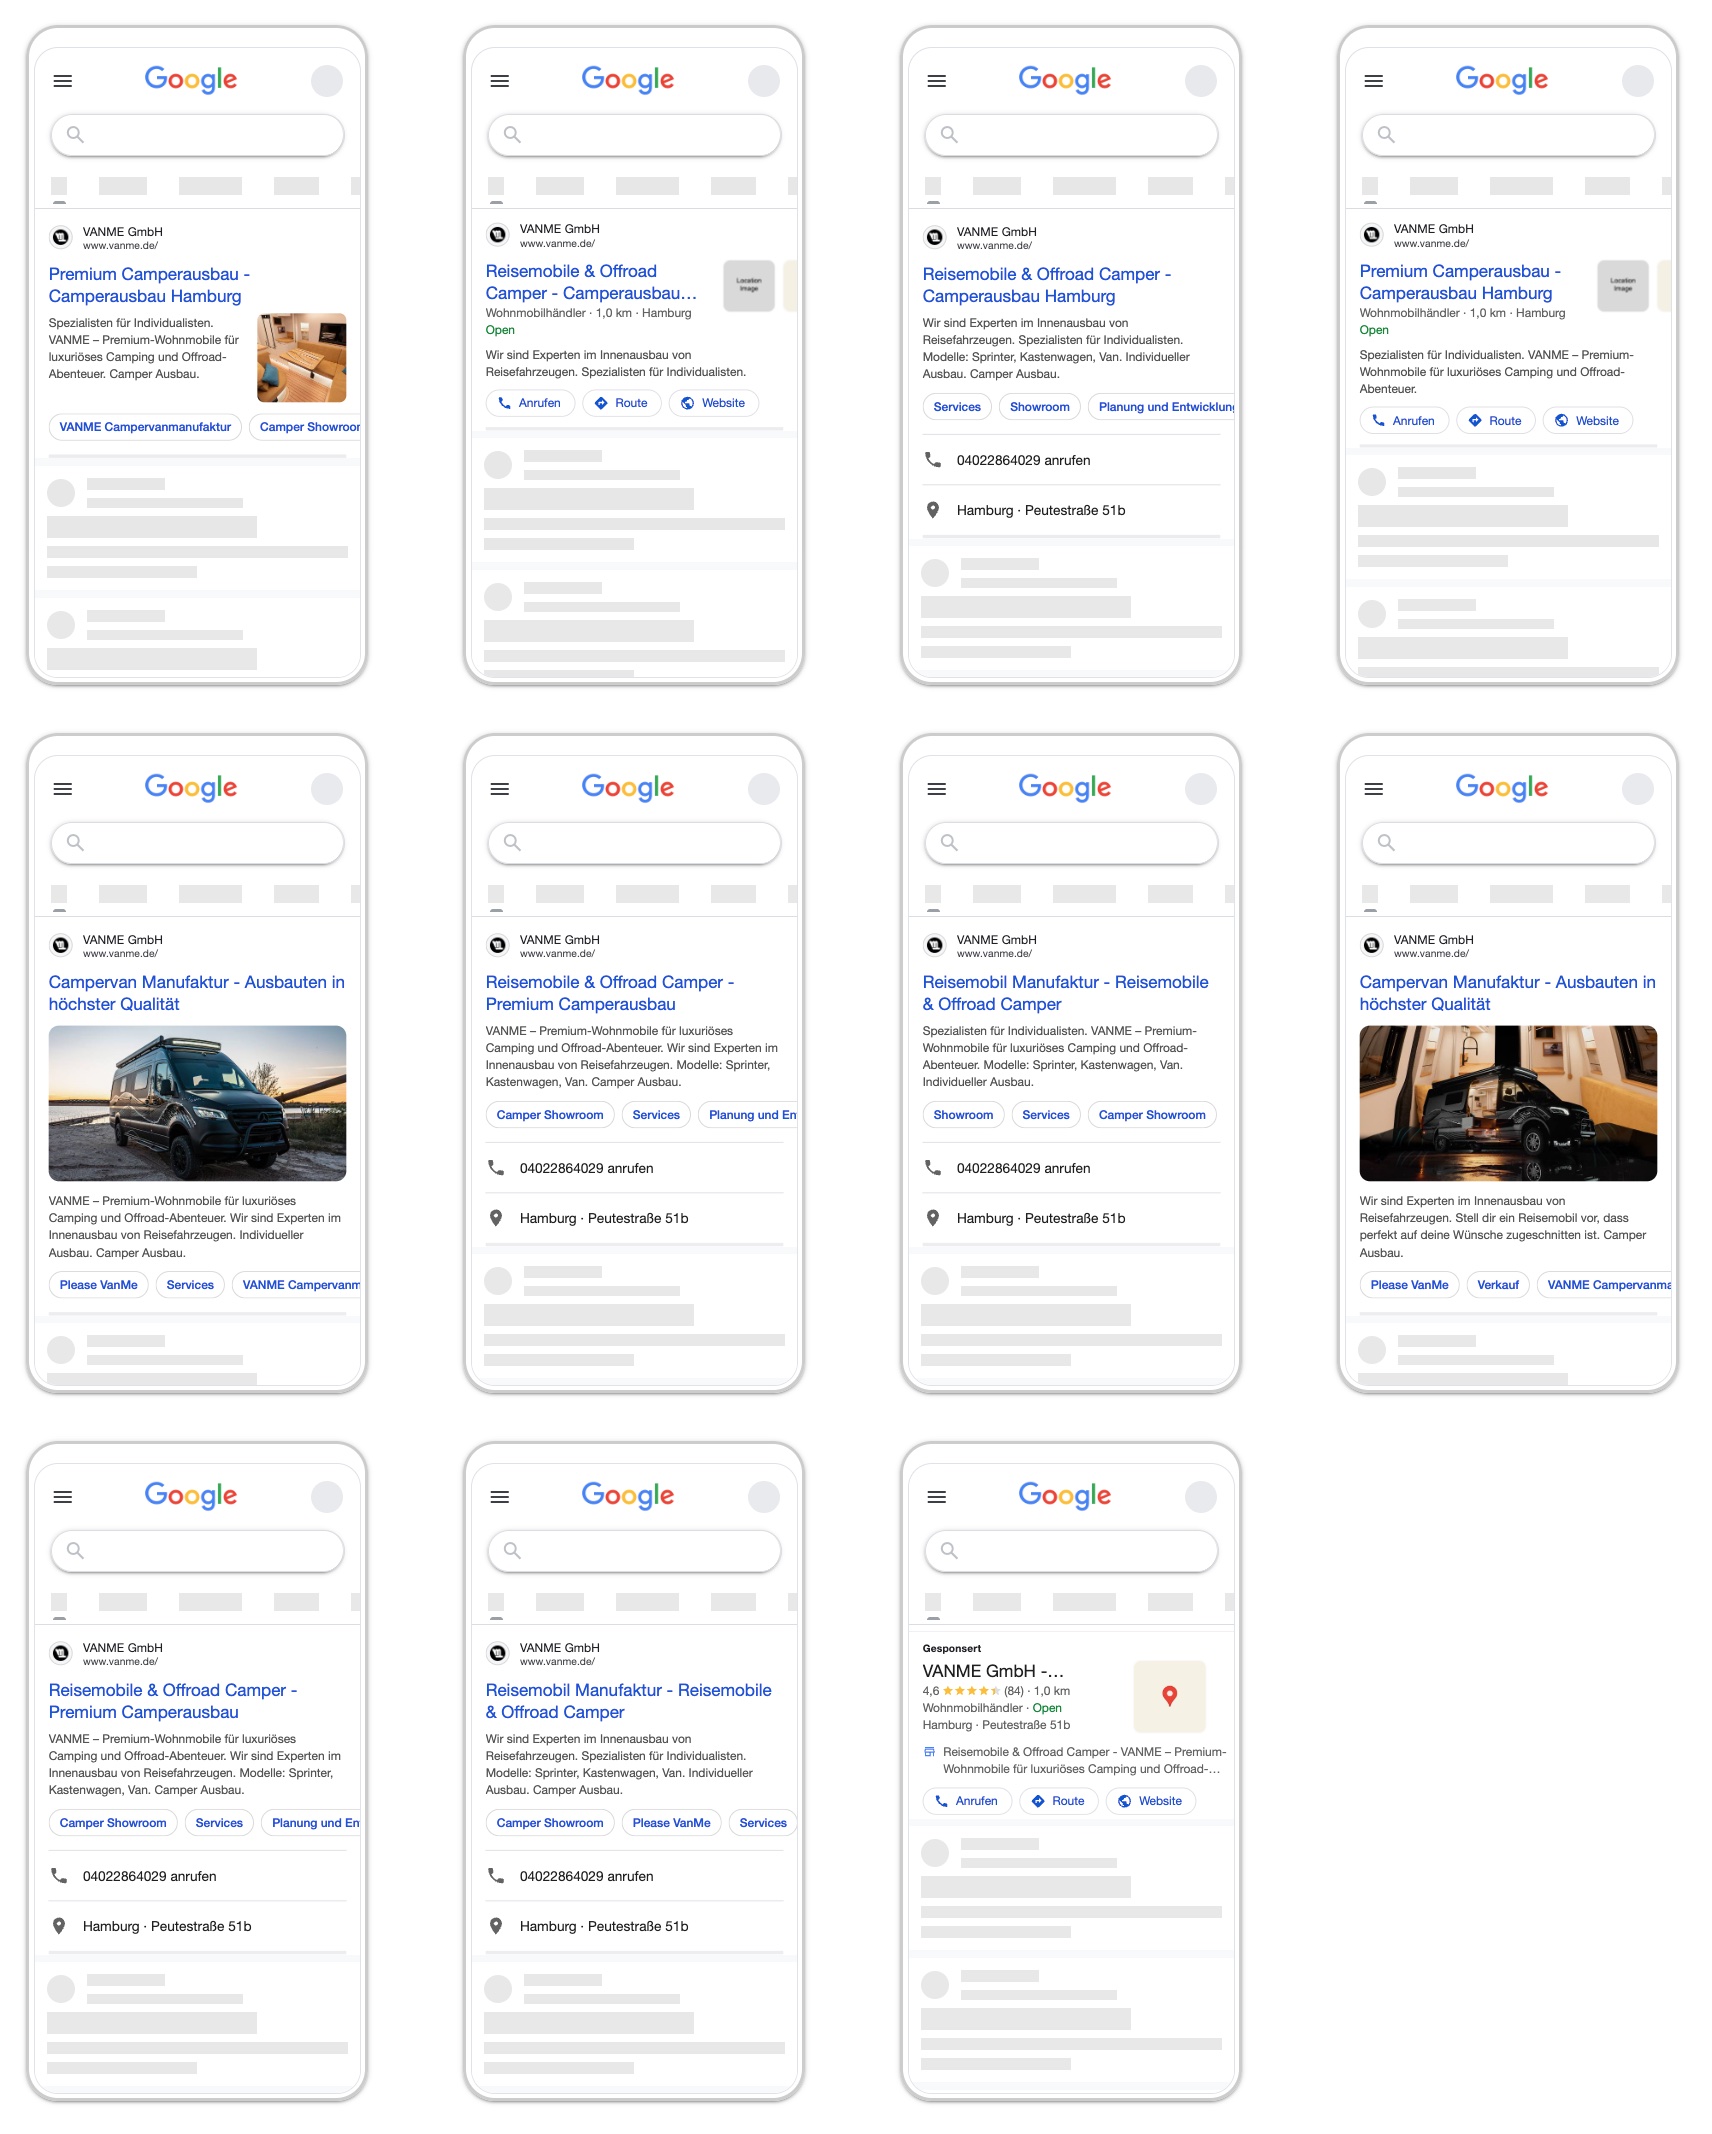Open the hamburger menu above the Gesponsert ad
The width and height of the screenshot is (1712, 2134).
pyautogui.click(x=936, y=1497)
